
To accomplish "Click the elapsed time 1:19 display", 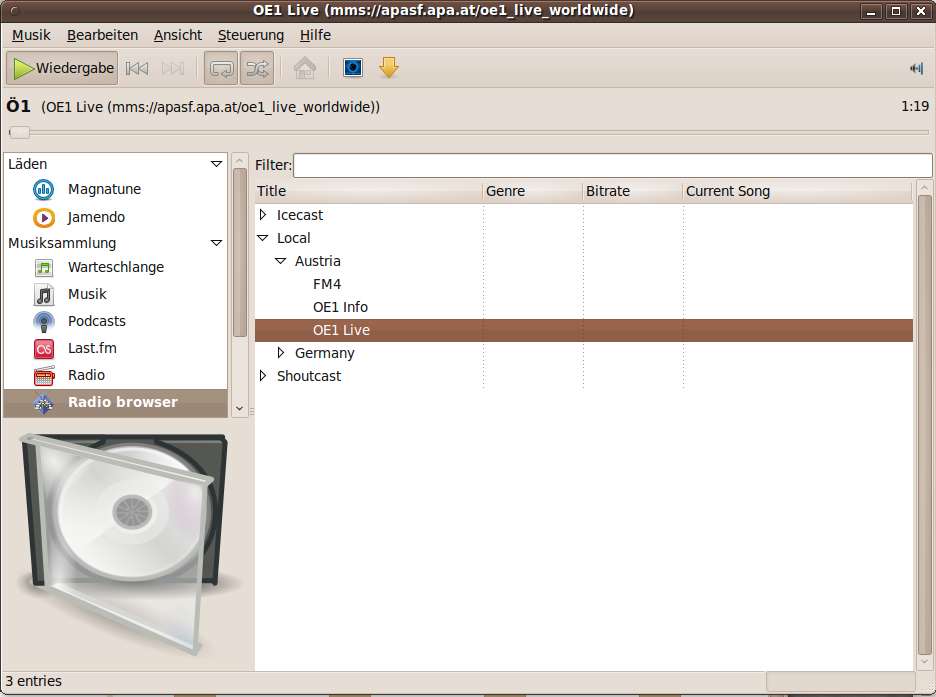I will coord(915,107).
